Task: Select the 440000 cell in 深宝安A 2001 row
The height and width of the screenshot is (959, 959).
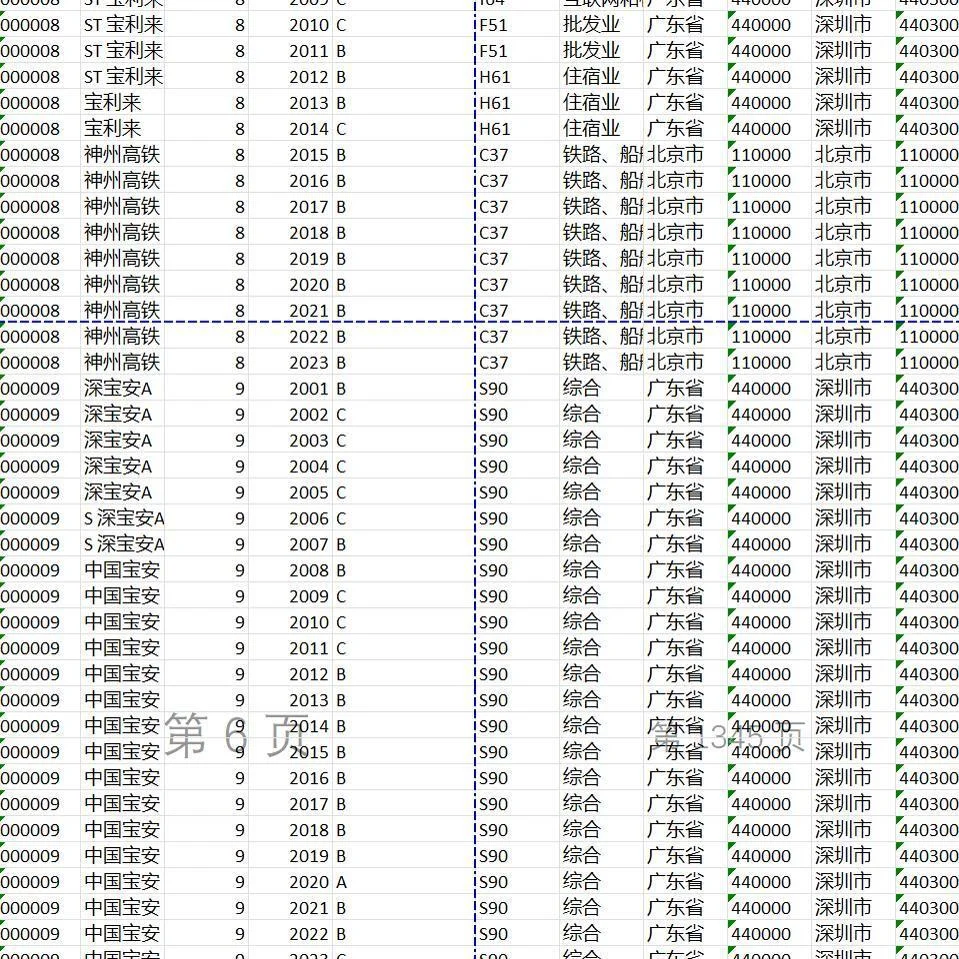Action: pos(769,389)
